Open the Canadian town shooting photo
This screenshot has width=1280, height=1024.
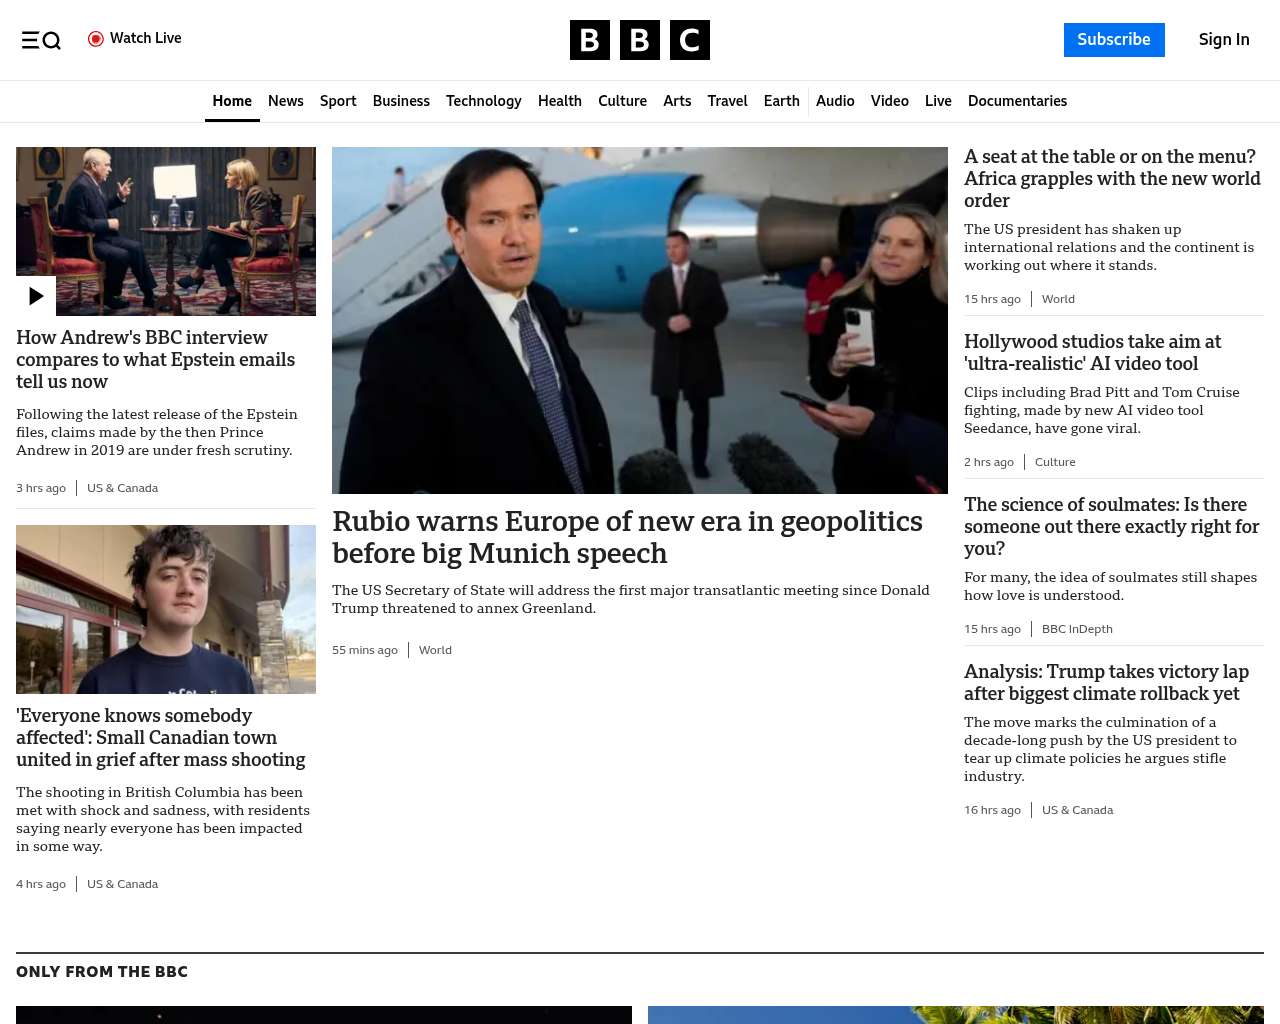point(166,609)
